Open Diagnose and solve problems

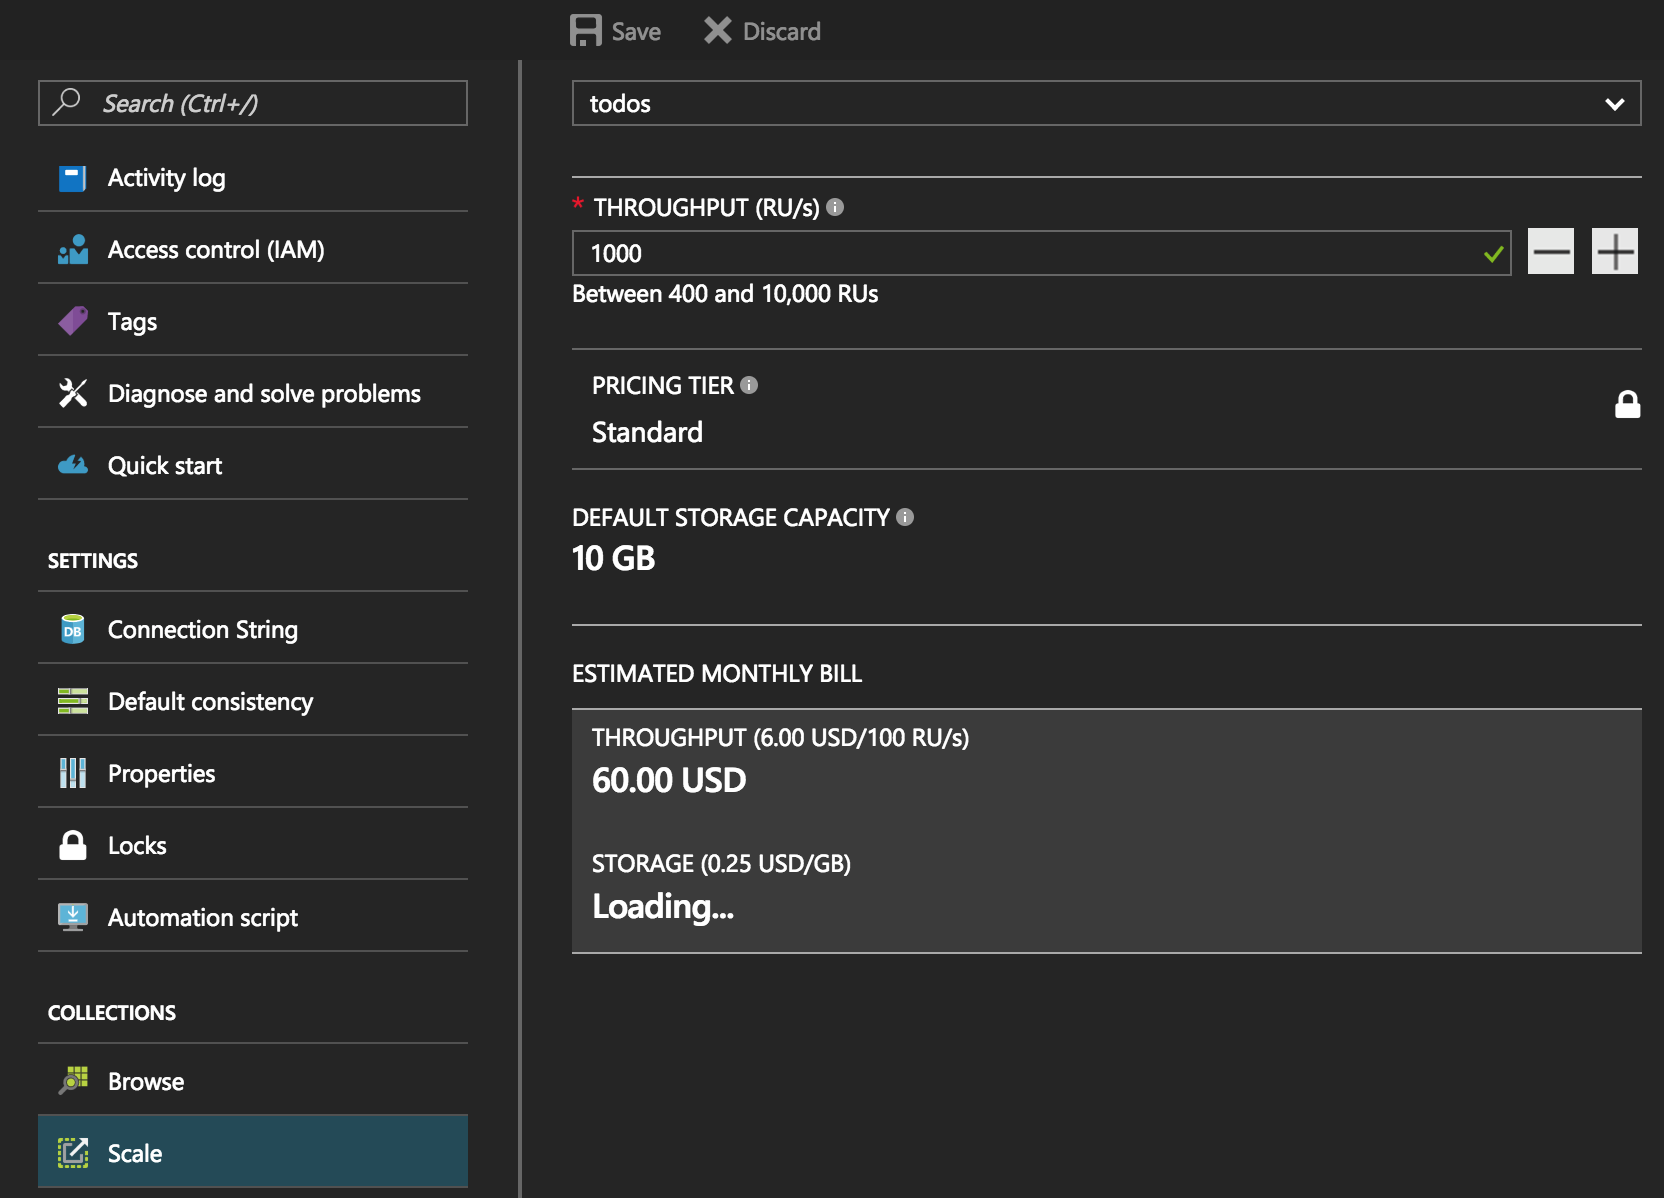pyautogui.click(x=263, y=394)
